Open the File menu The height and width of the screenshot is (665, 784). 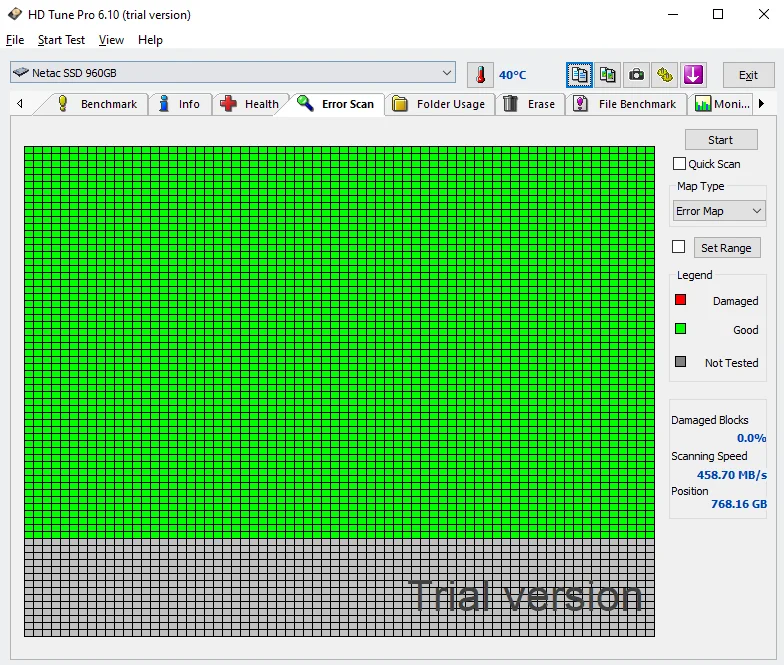[15, 40]
